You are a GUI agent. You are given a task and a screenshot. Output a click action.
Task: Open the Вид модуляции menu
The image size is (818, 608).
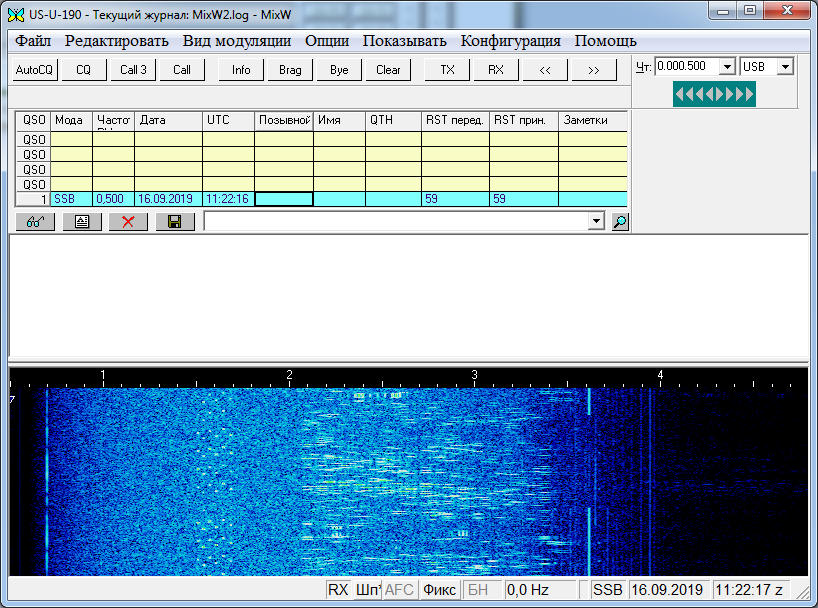pos(237,41)
